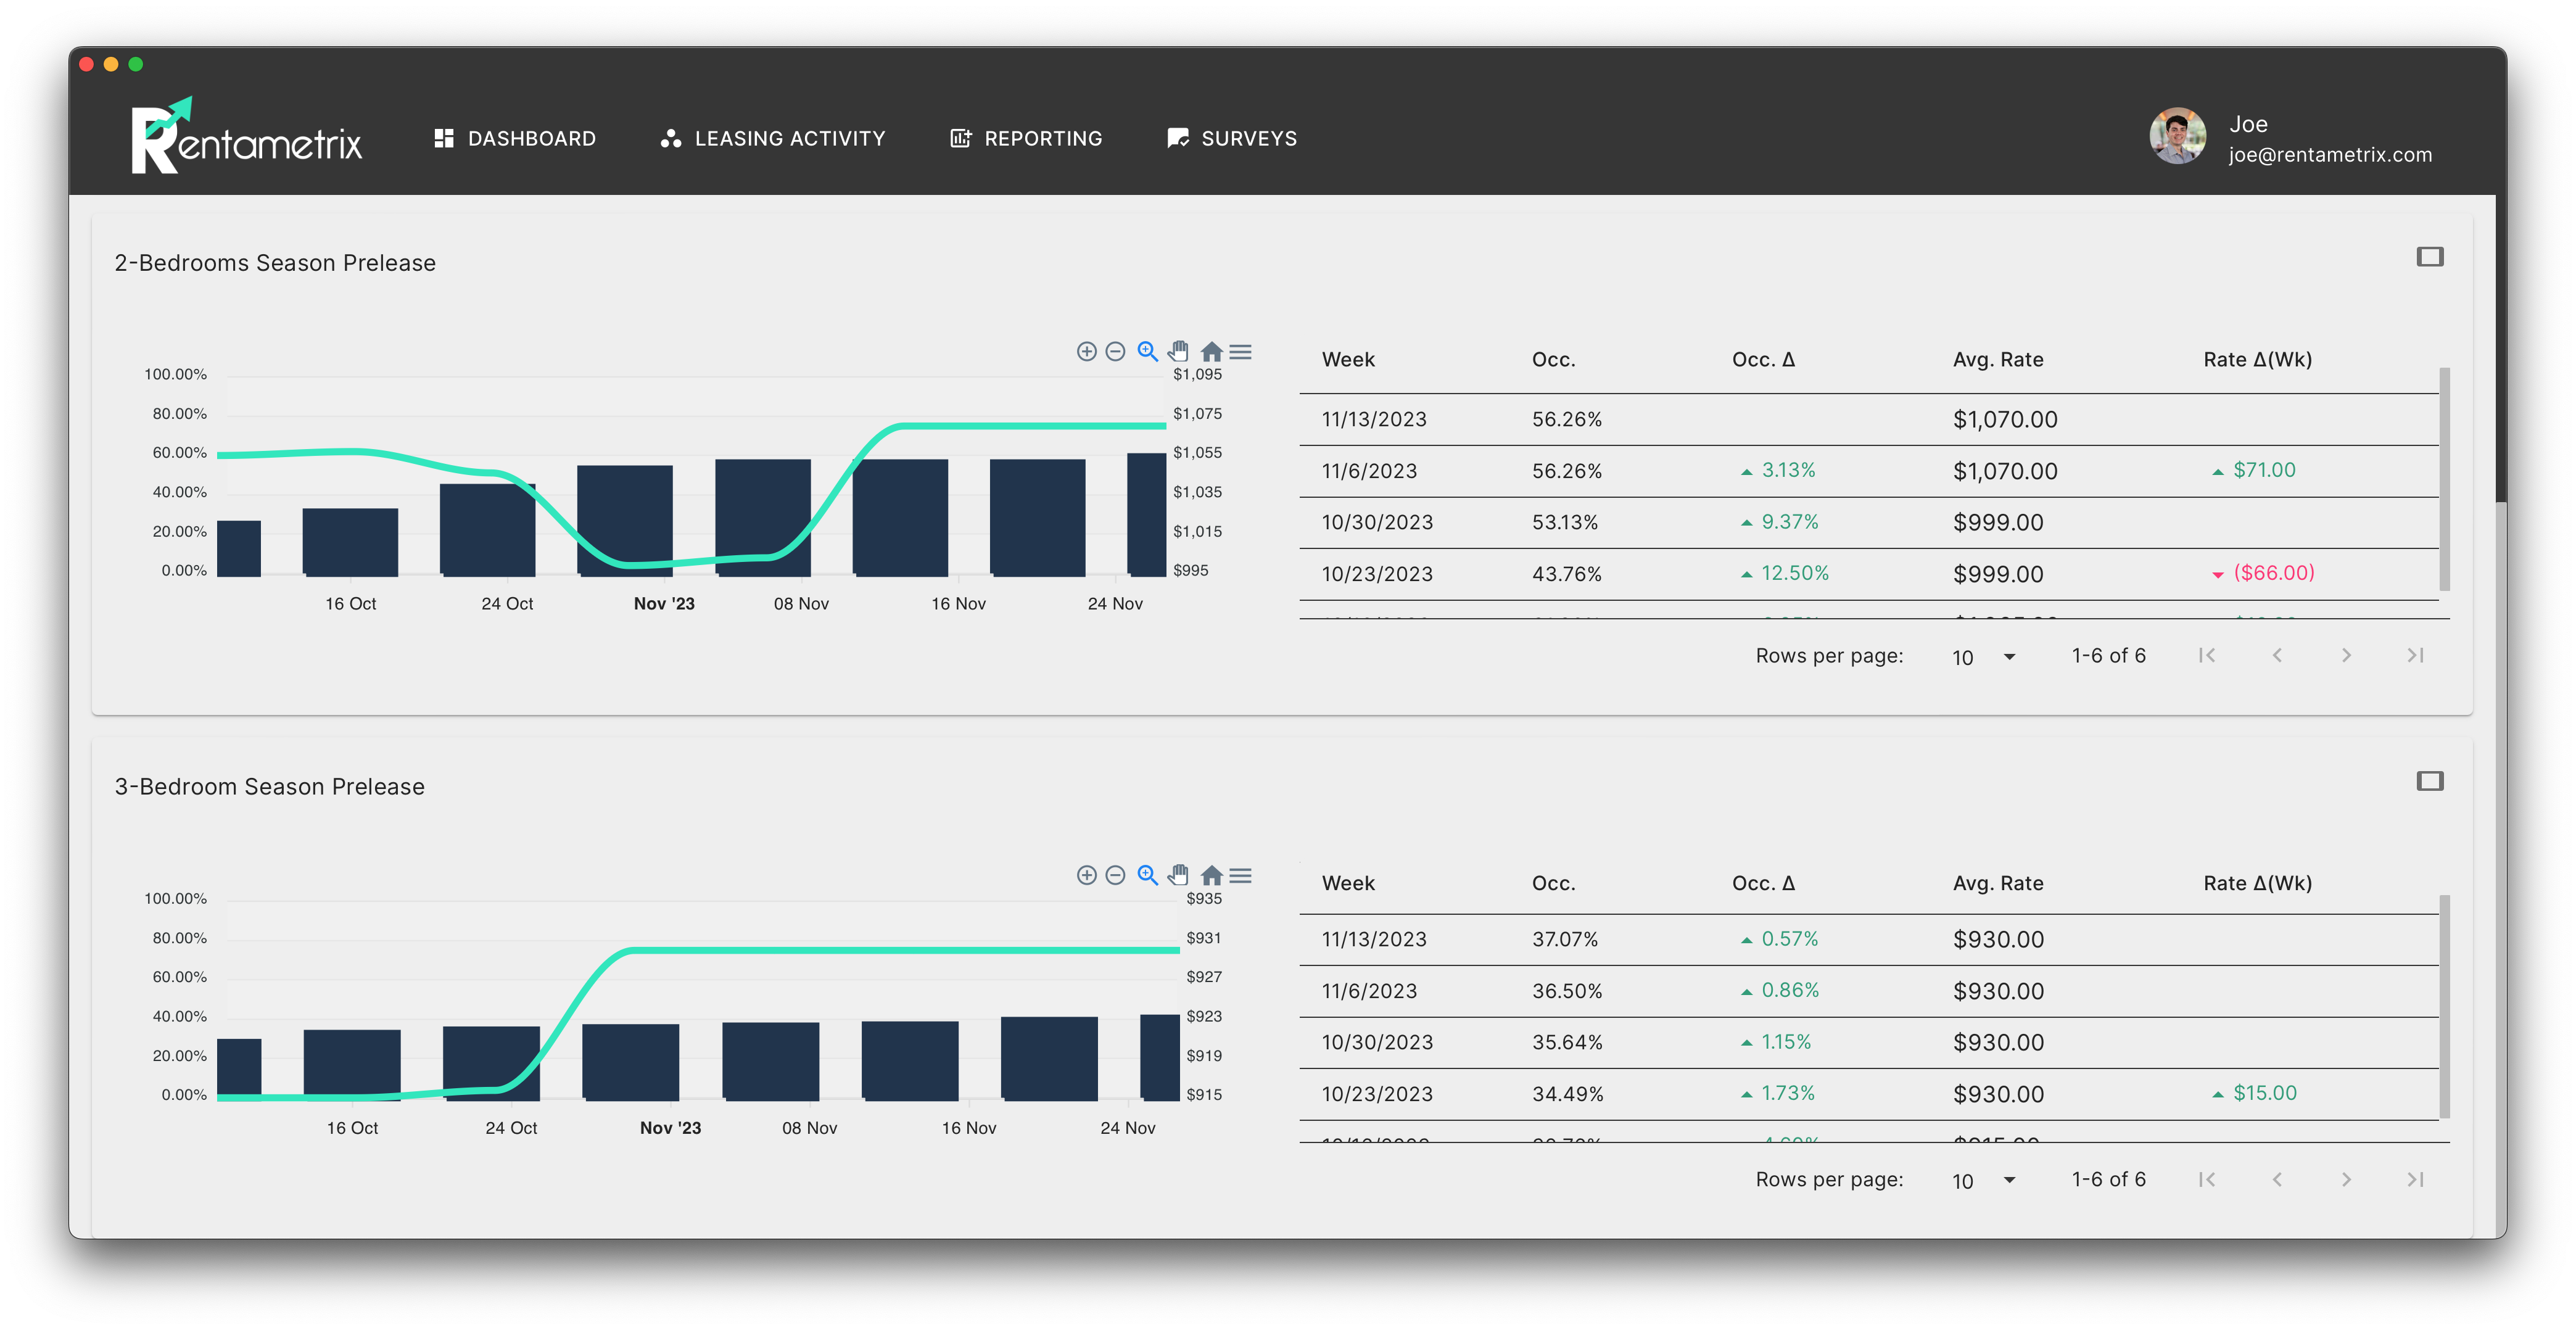This screenshot has height=1330, width=2576.
Task: Activate the pan hand tool on 3-Bedroom chart
Action: 1178,875
